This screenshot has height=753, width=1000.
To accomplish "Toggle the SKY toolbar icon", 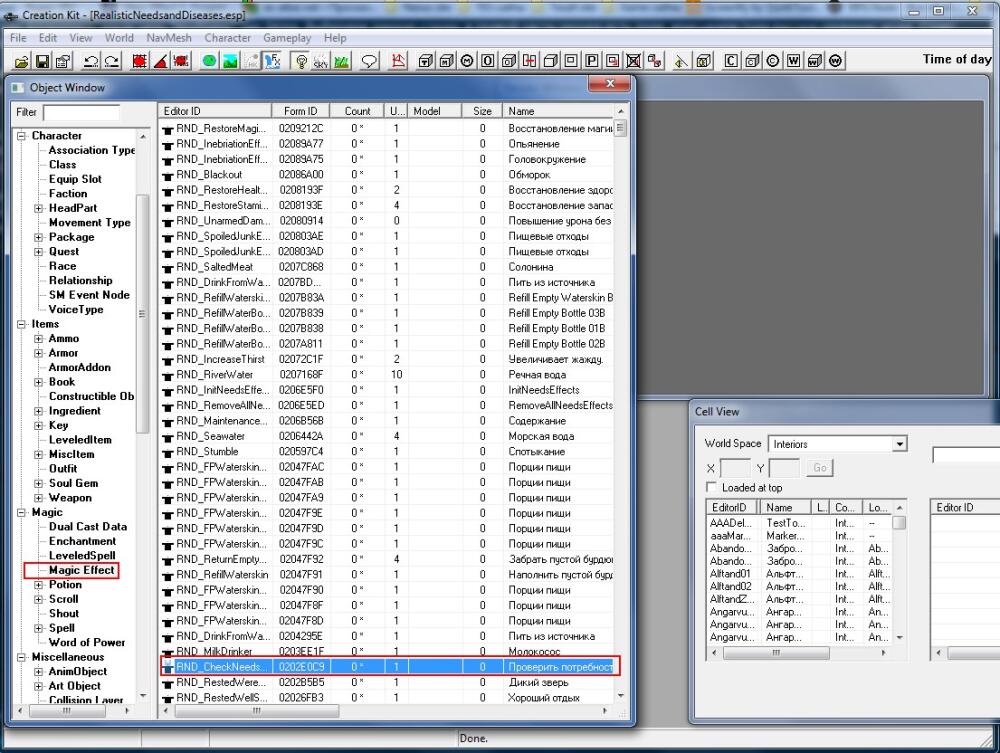I will click(x=321, y=61).
